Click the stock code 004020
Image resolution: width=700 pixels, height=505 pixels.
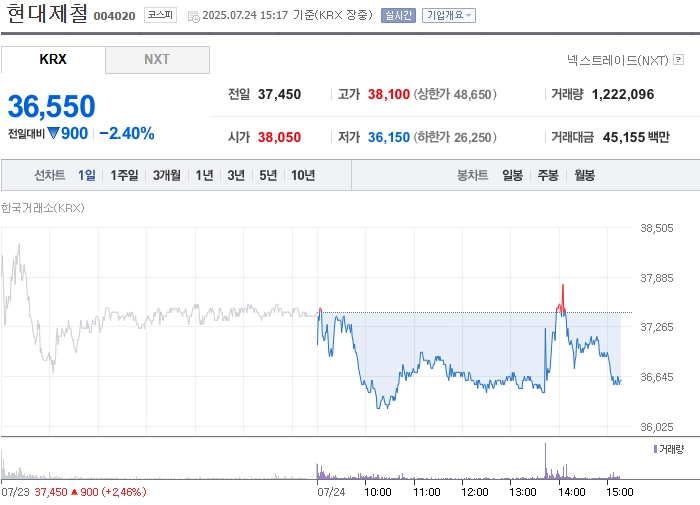114,16
